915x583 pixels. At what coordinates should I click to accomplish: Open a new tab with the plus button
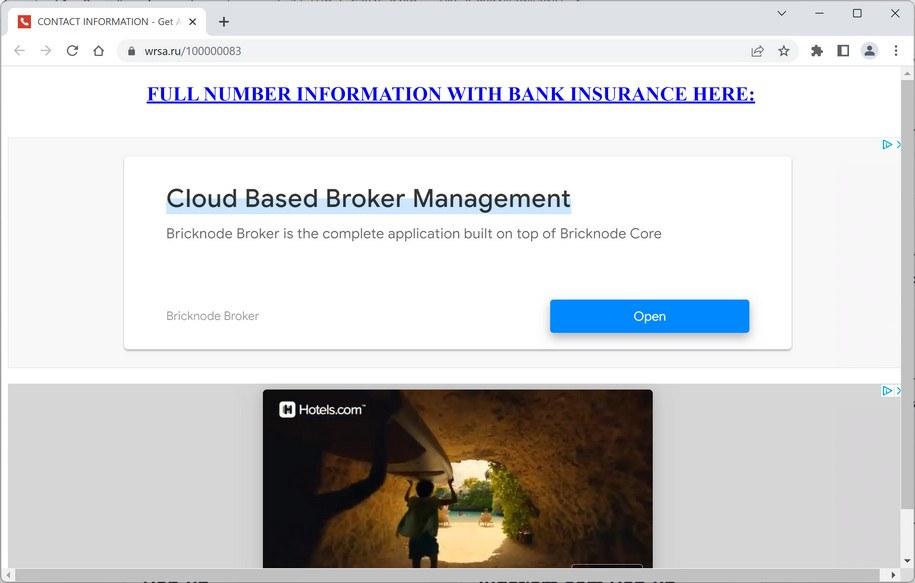[223, 22]
